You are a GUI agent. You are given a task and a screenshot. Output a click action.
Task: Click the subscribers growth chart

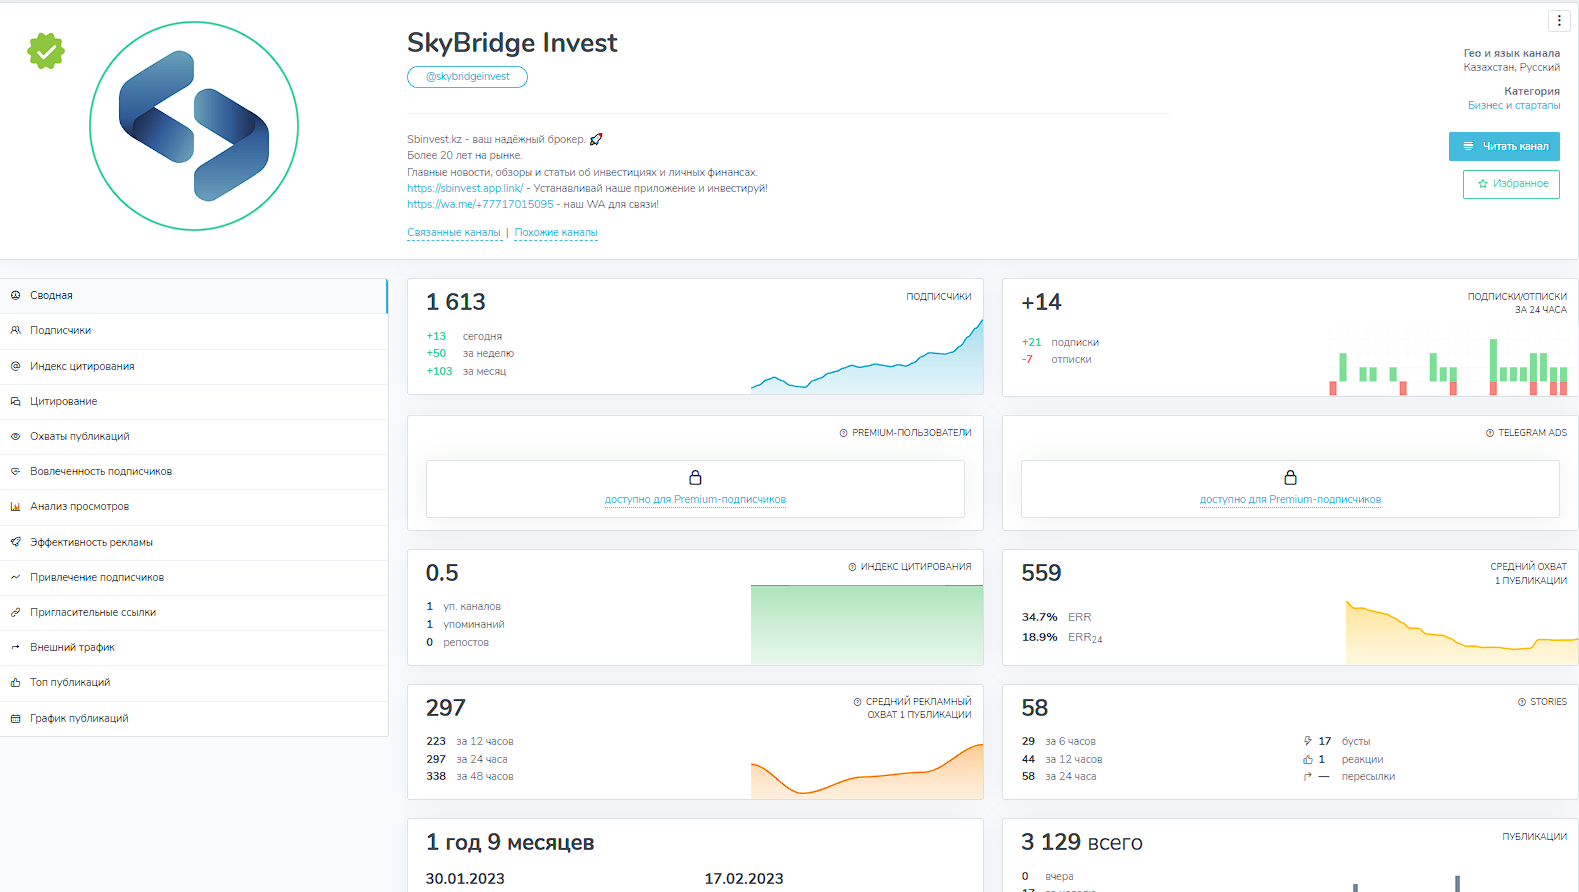(x=867, y=356)
